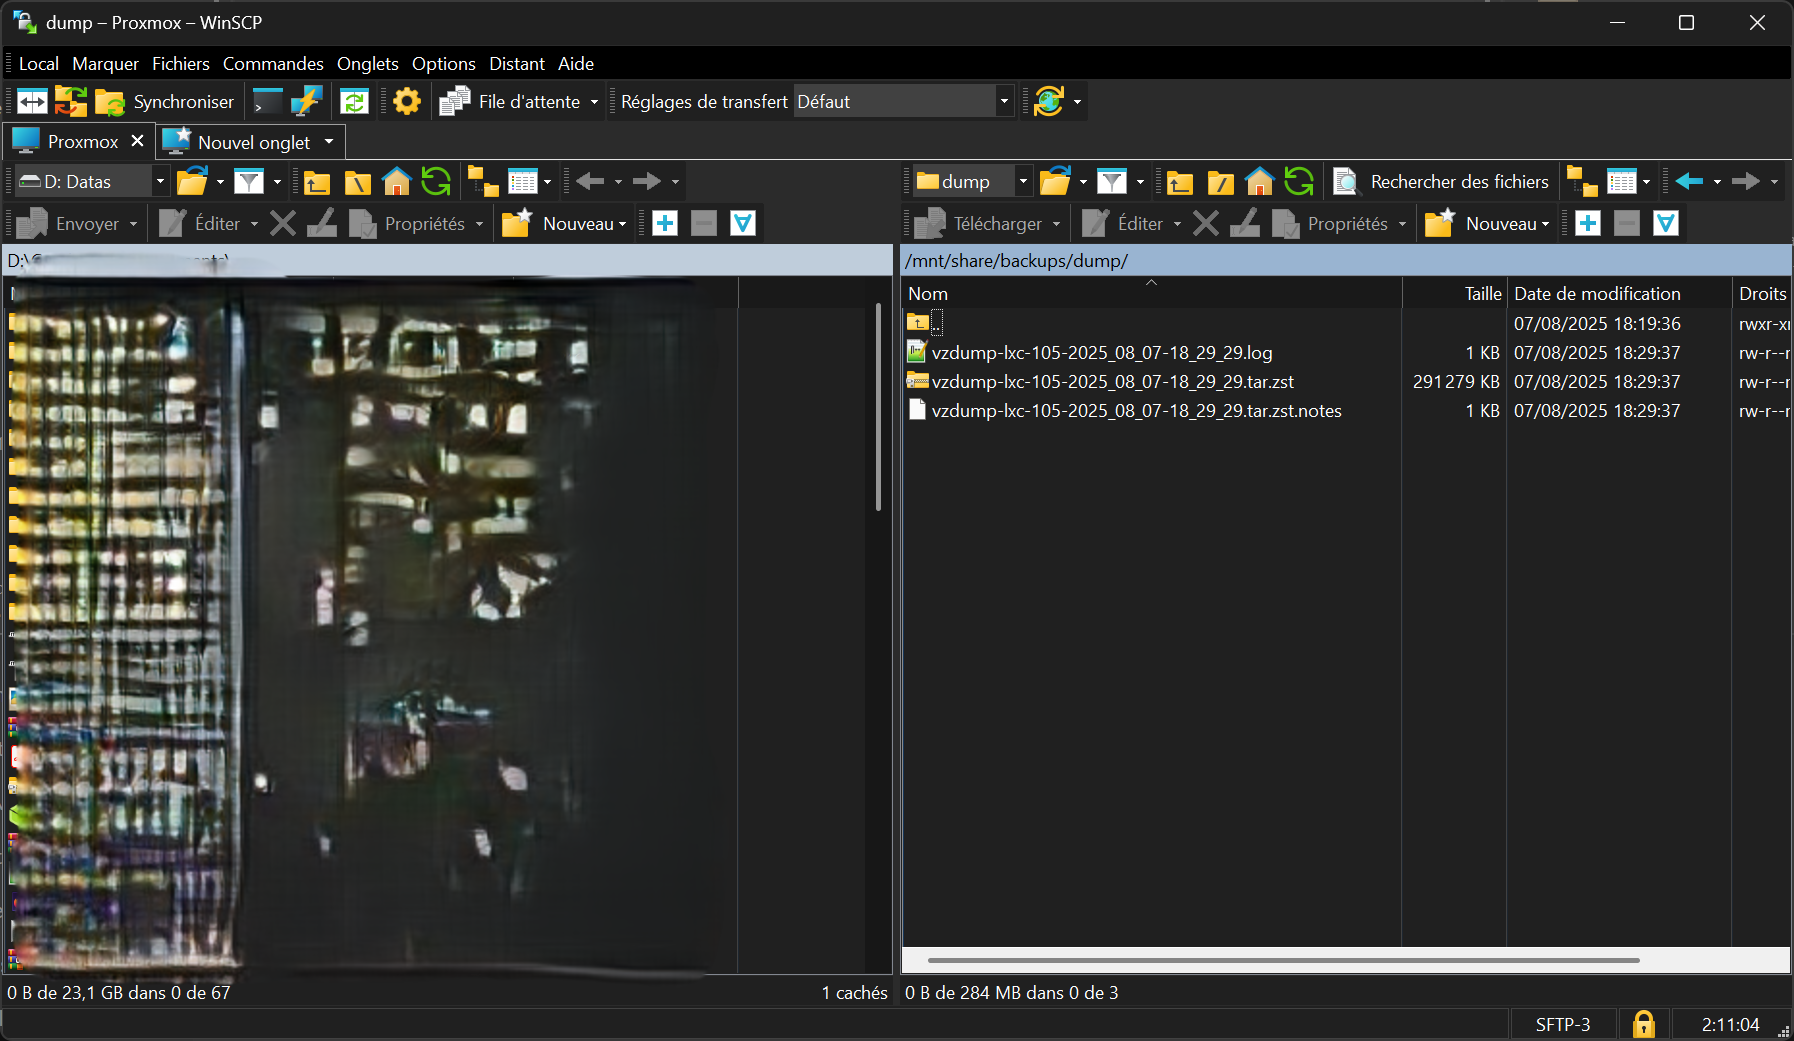Switch to the Nouvel onglet tab
This screenshot has height=1041, width=1794.
click(x=253, y=143)
